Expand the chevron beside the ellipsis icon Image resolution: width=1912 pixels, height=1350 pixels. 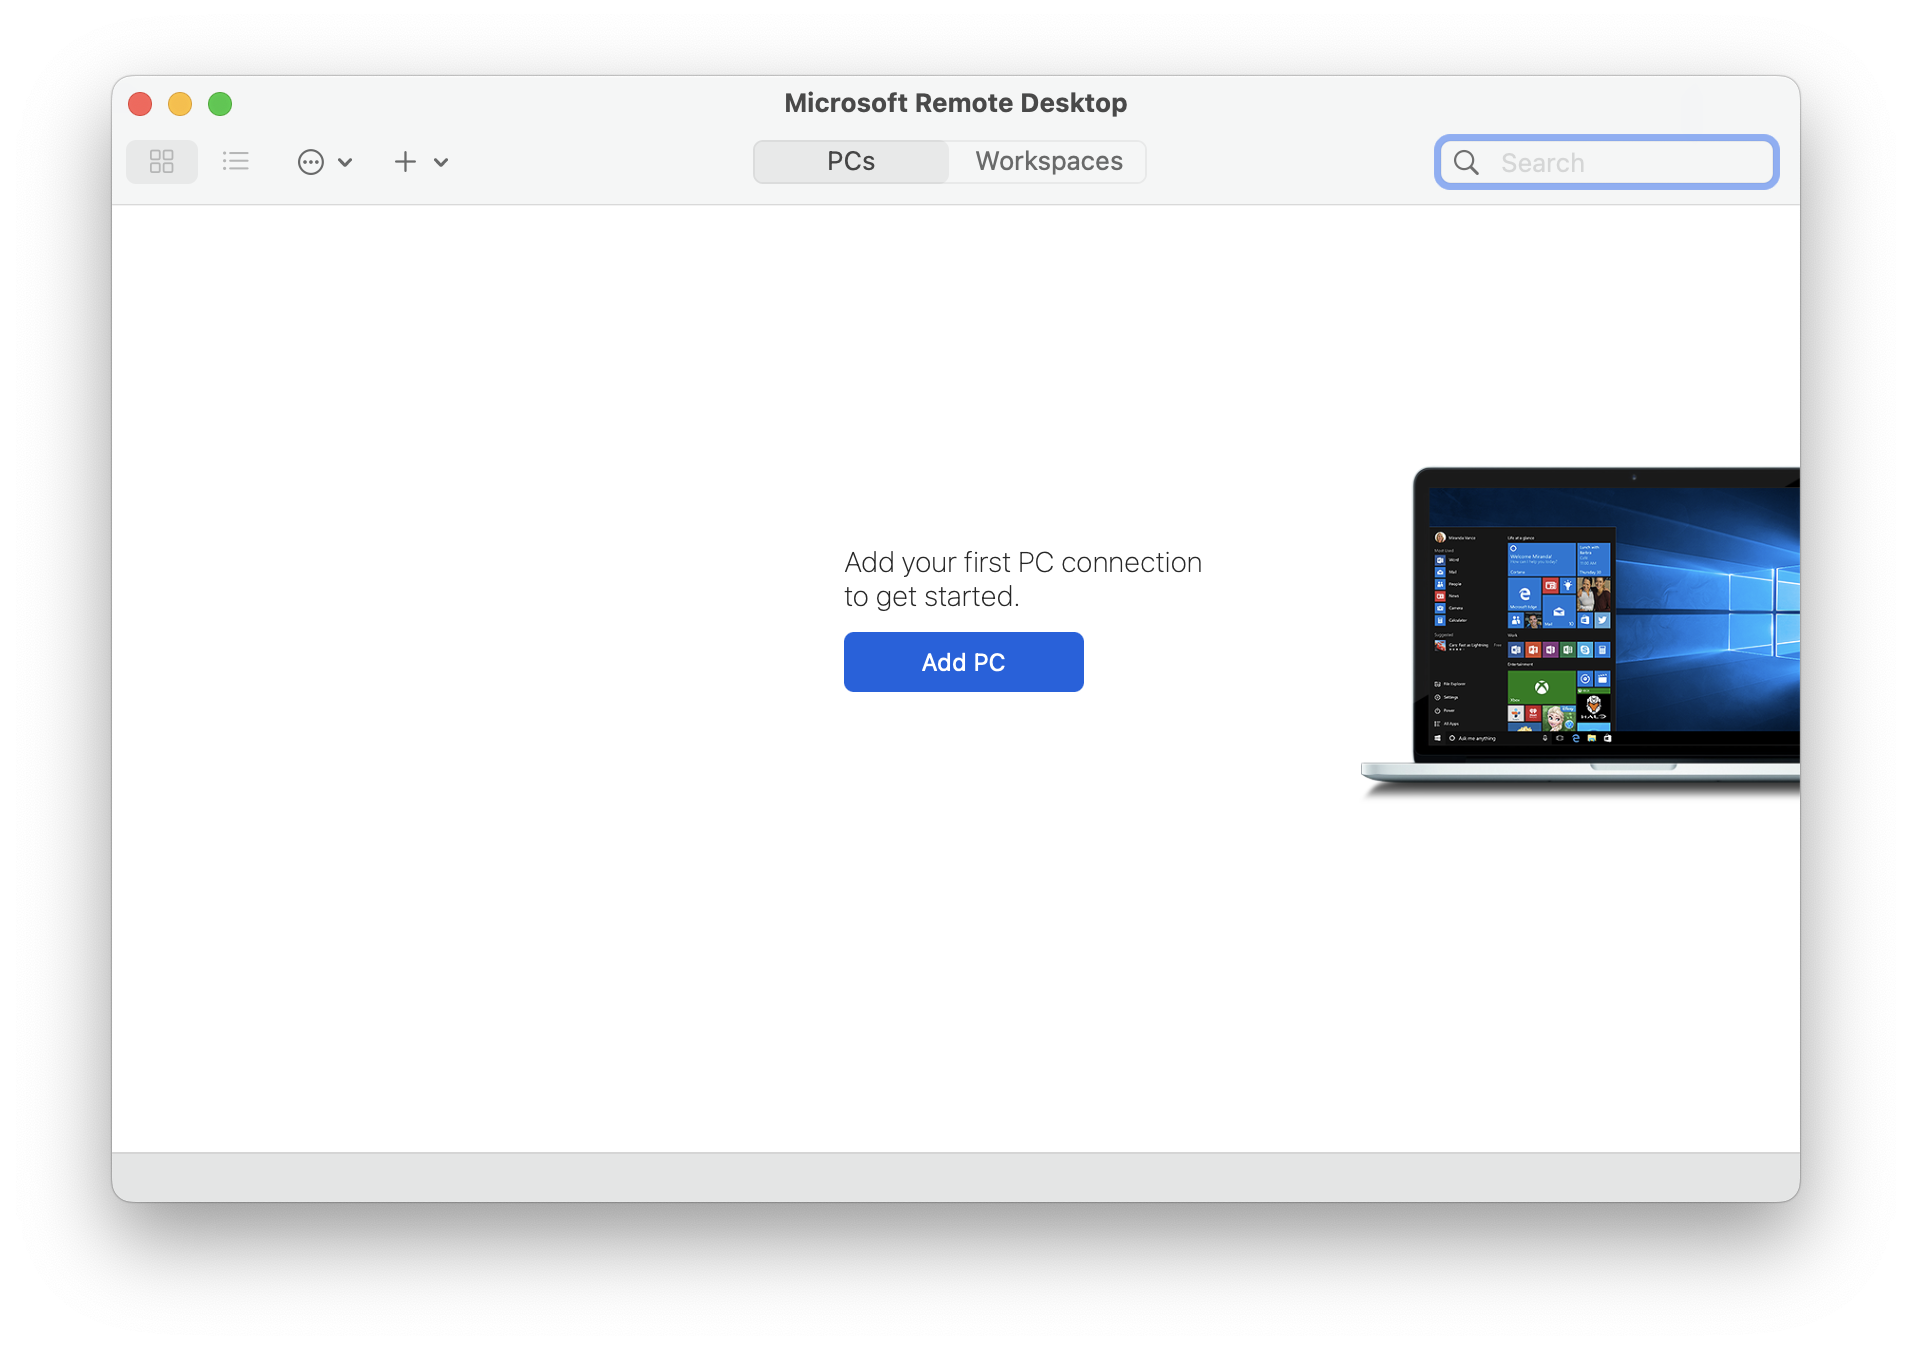click(x=345, y=162)
